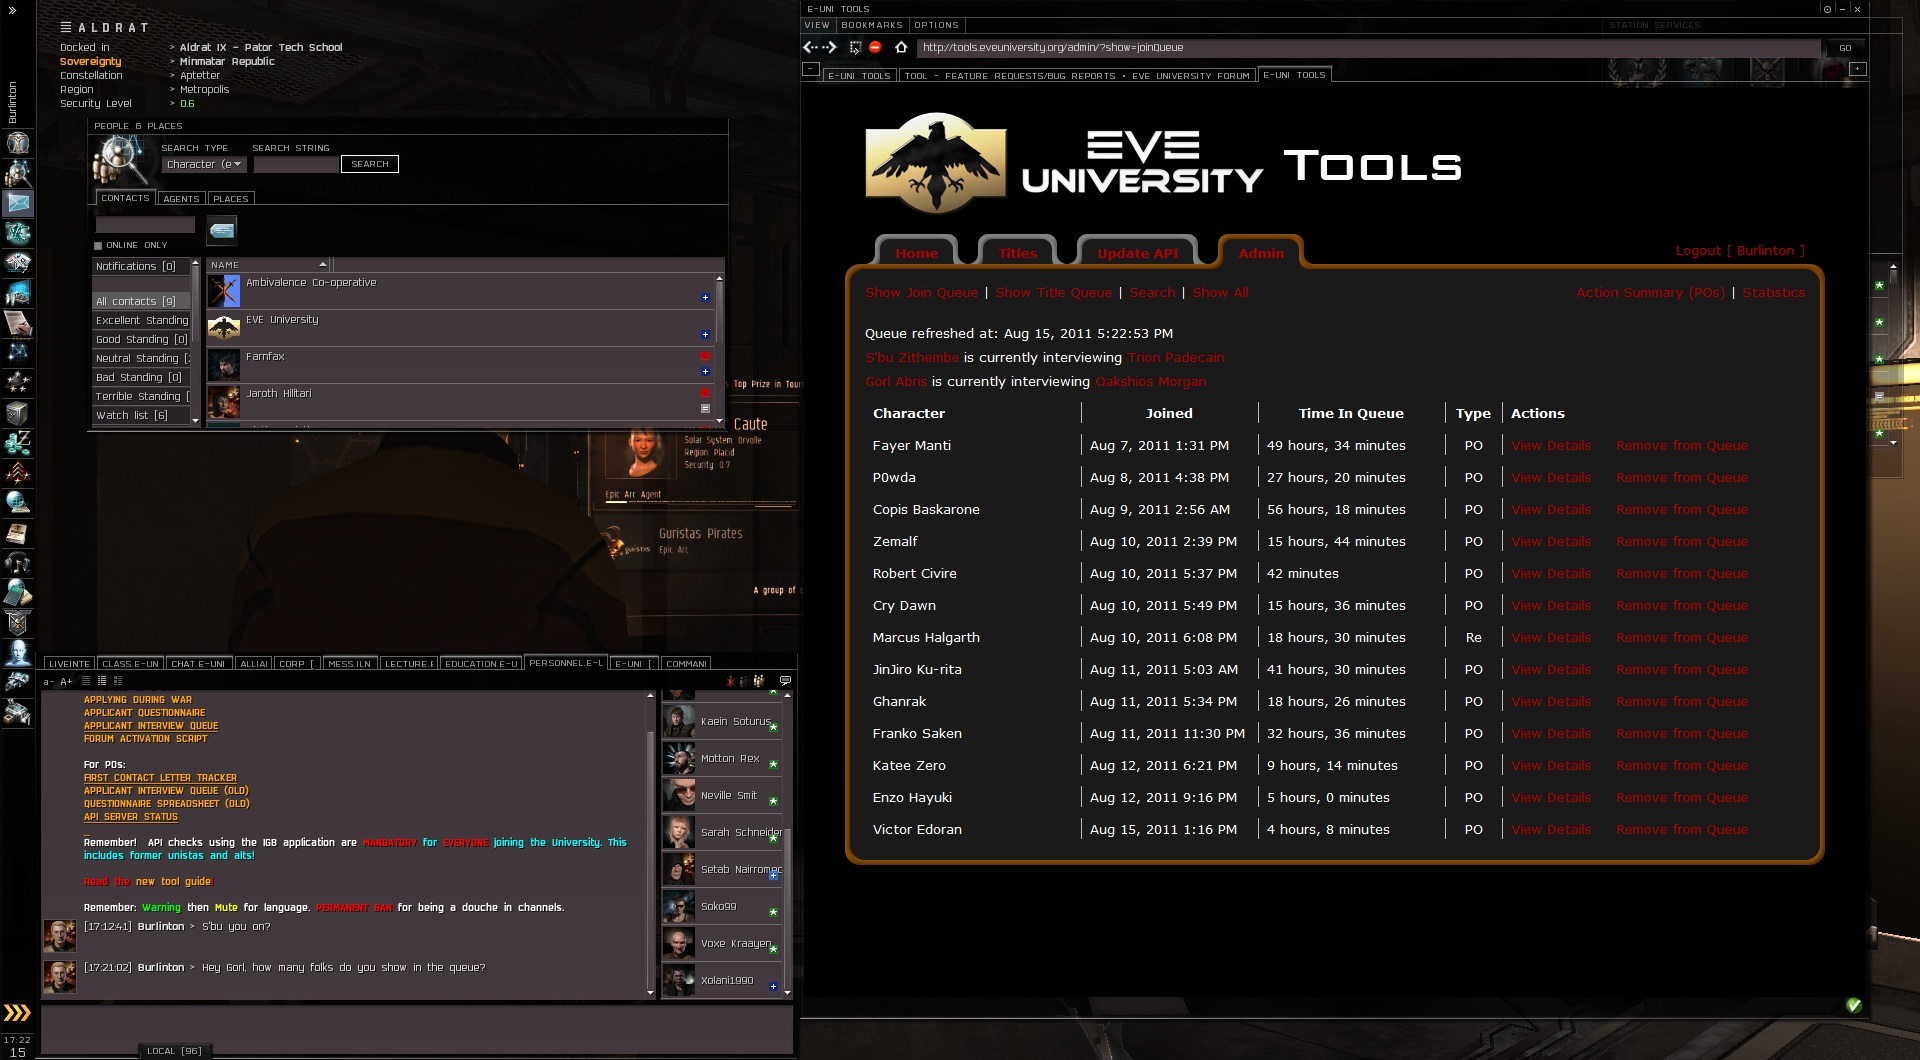Open the Action Summary (POs) link
1920x1060 pixels.
pos(1650,292)
